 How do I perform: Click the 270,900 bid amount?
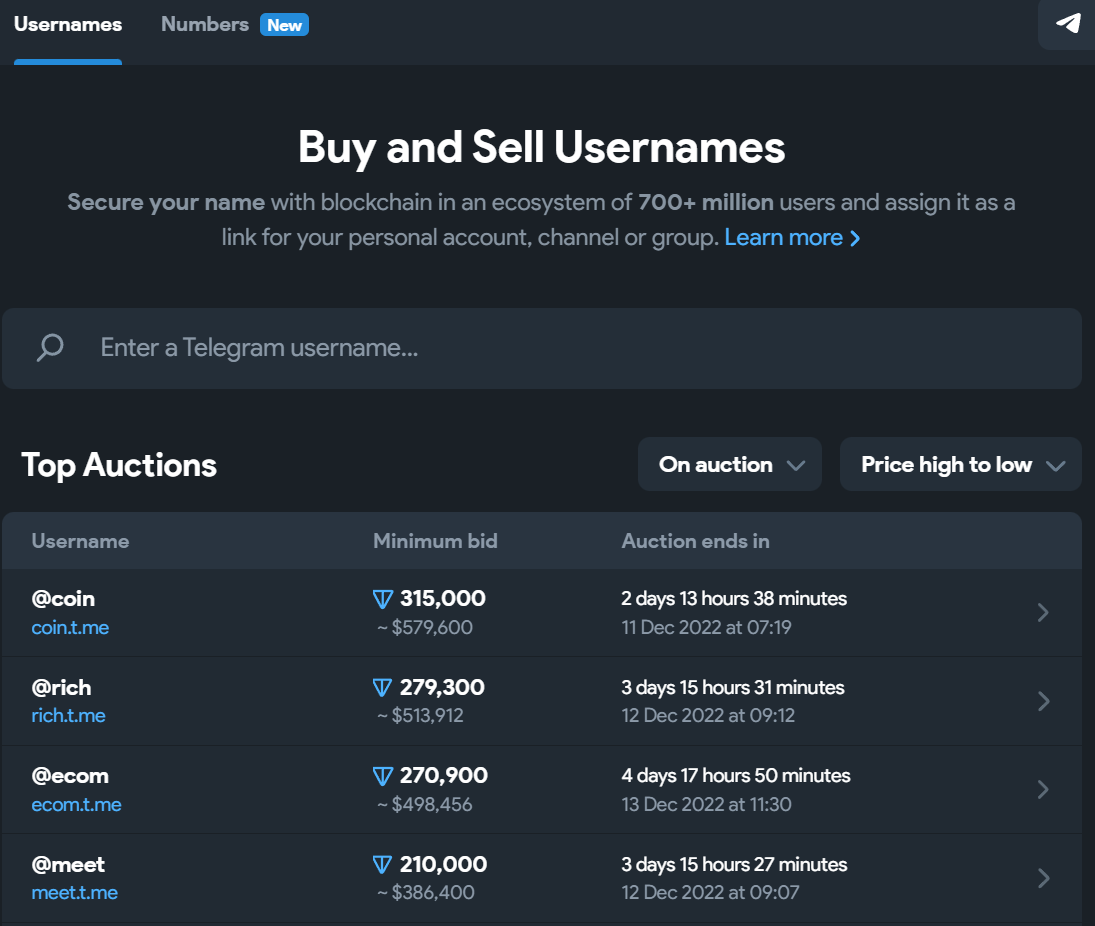443,776
